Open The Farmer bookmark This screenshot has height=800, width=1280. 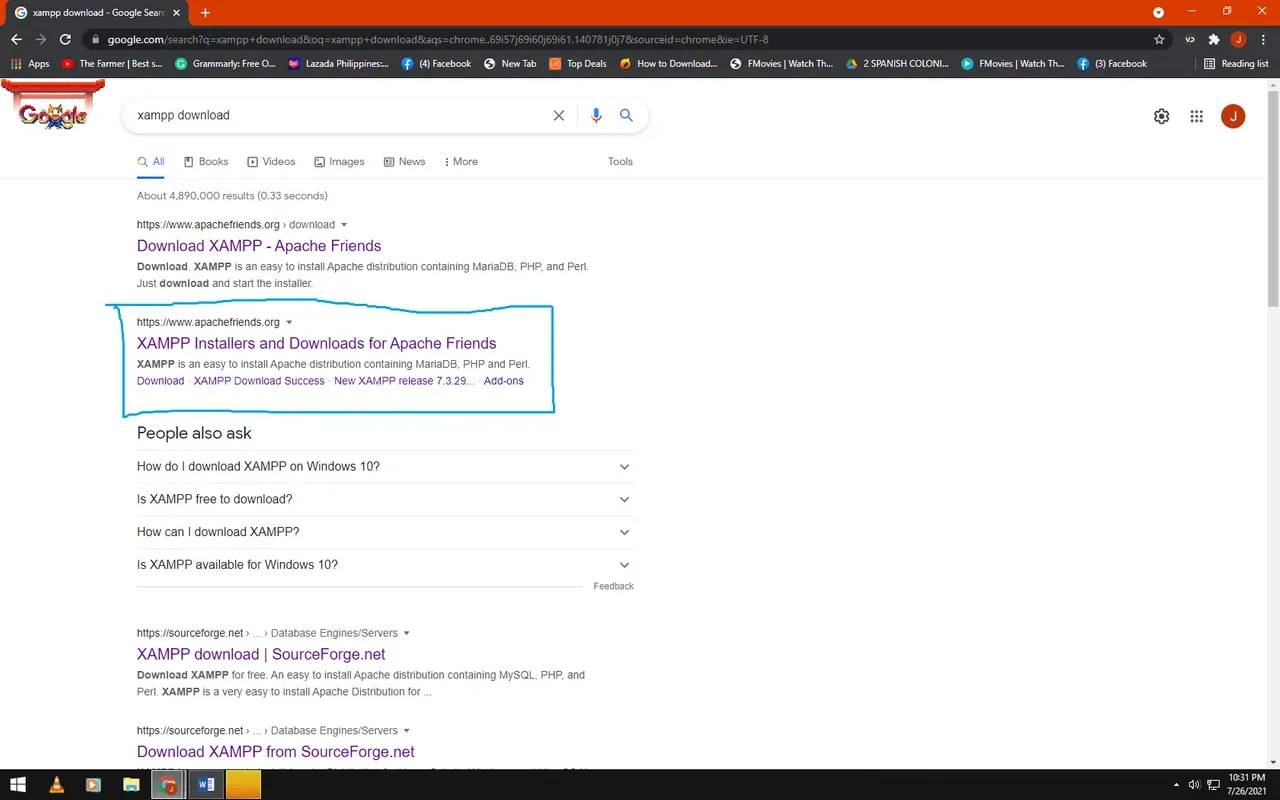click(x=112, y=63)
